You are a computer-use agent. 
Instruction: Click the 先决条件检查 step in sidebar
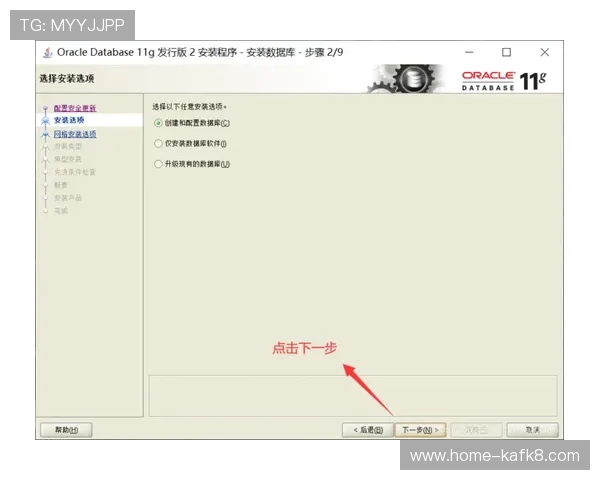pyautogui.click(x=75, y=172)
